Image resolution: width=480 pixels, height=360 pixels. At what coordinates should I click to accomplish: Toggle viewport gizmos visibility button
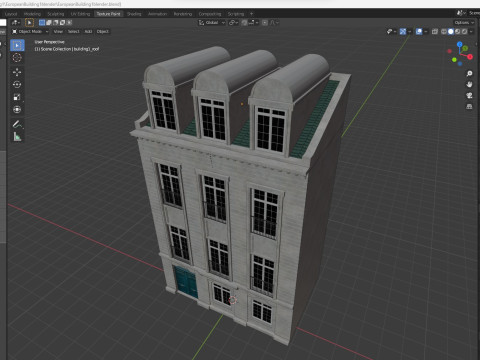click(x=403, y=31)
